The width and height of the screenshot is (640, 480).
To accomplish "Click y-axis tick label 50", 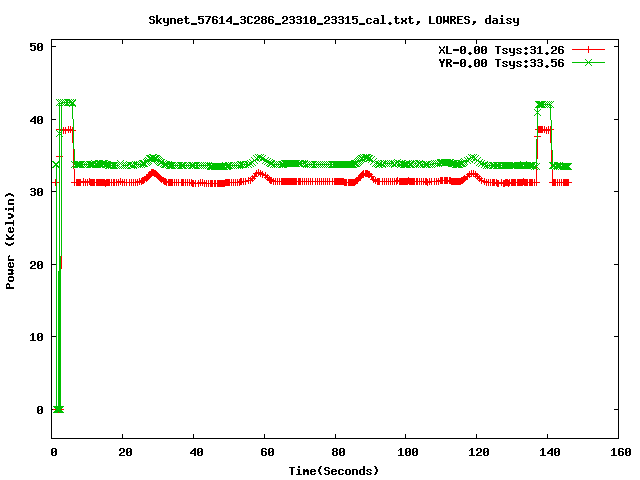I will pyautogui.click(x=36, y=47).
